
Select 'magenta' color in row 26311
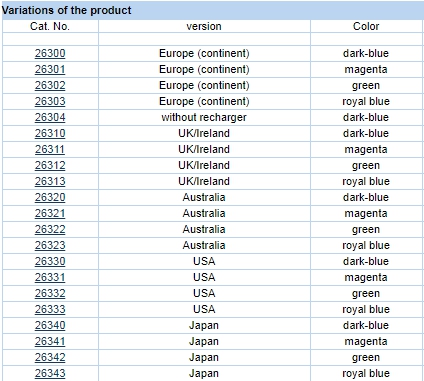[366, 149]
